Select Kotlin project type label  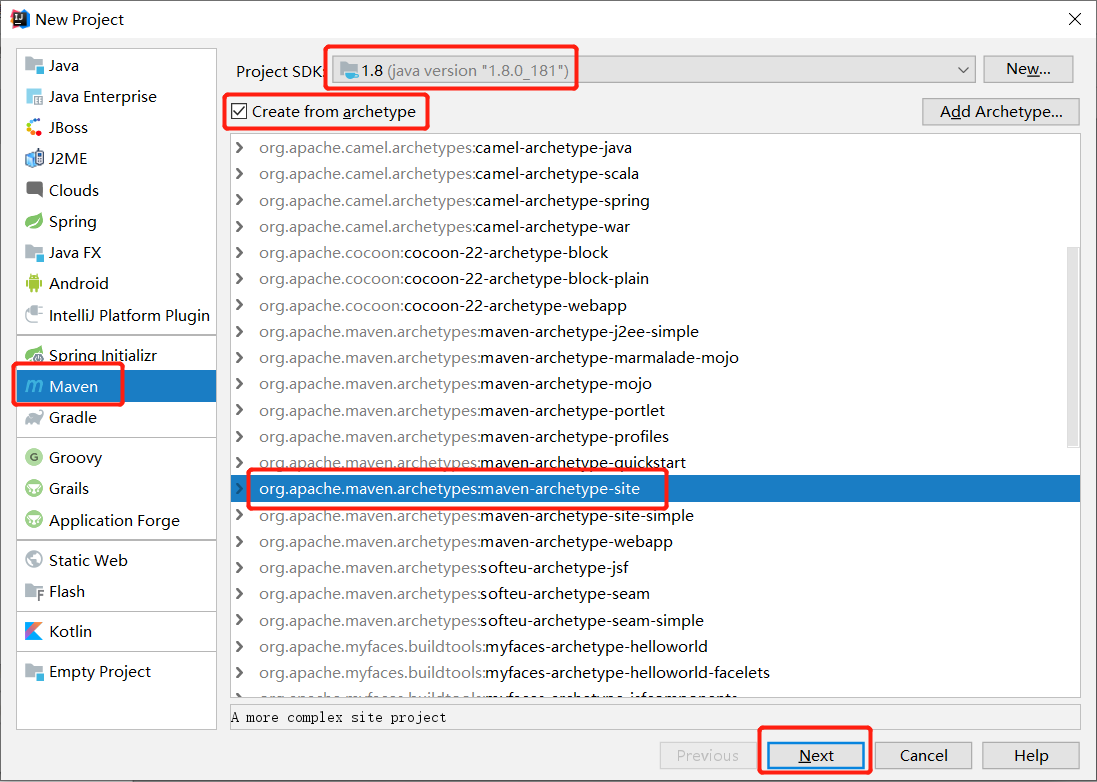70,631
